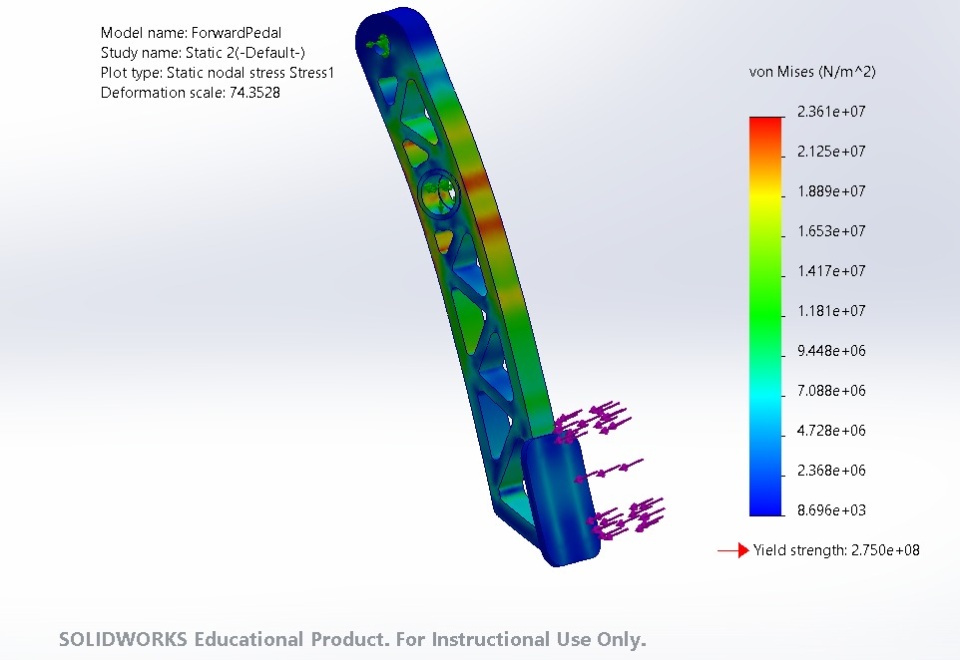Click the 'Yield strength: 2.750e+08' label
Viewport: 960px width, 660px height.
[836, 550]
